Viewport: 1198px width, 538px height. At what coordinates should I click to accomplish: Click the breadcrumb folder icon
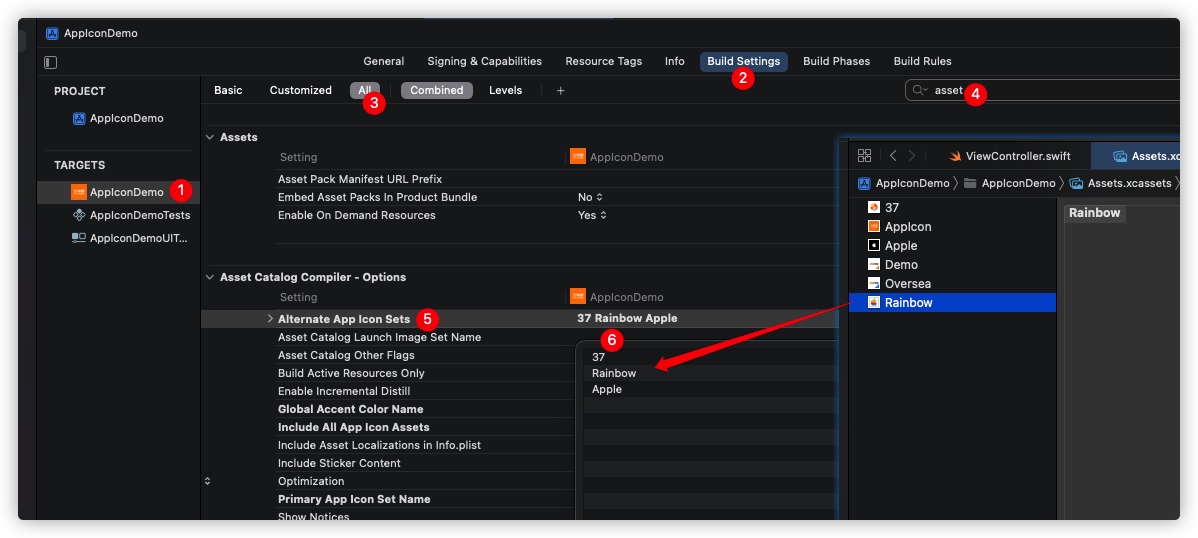coord(970,183)
